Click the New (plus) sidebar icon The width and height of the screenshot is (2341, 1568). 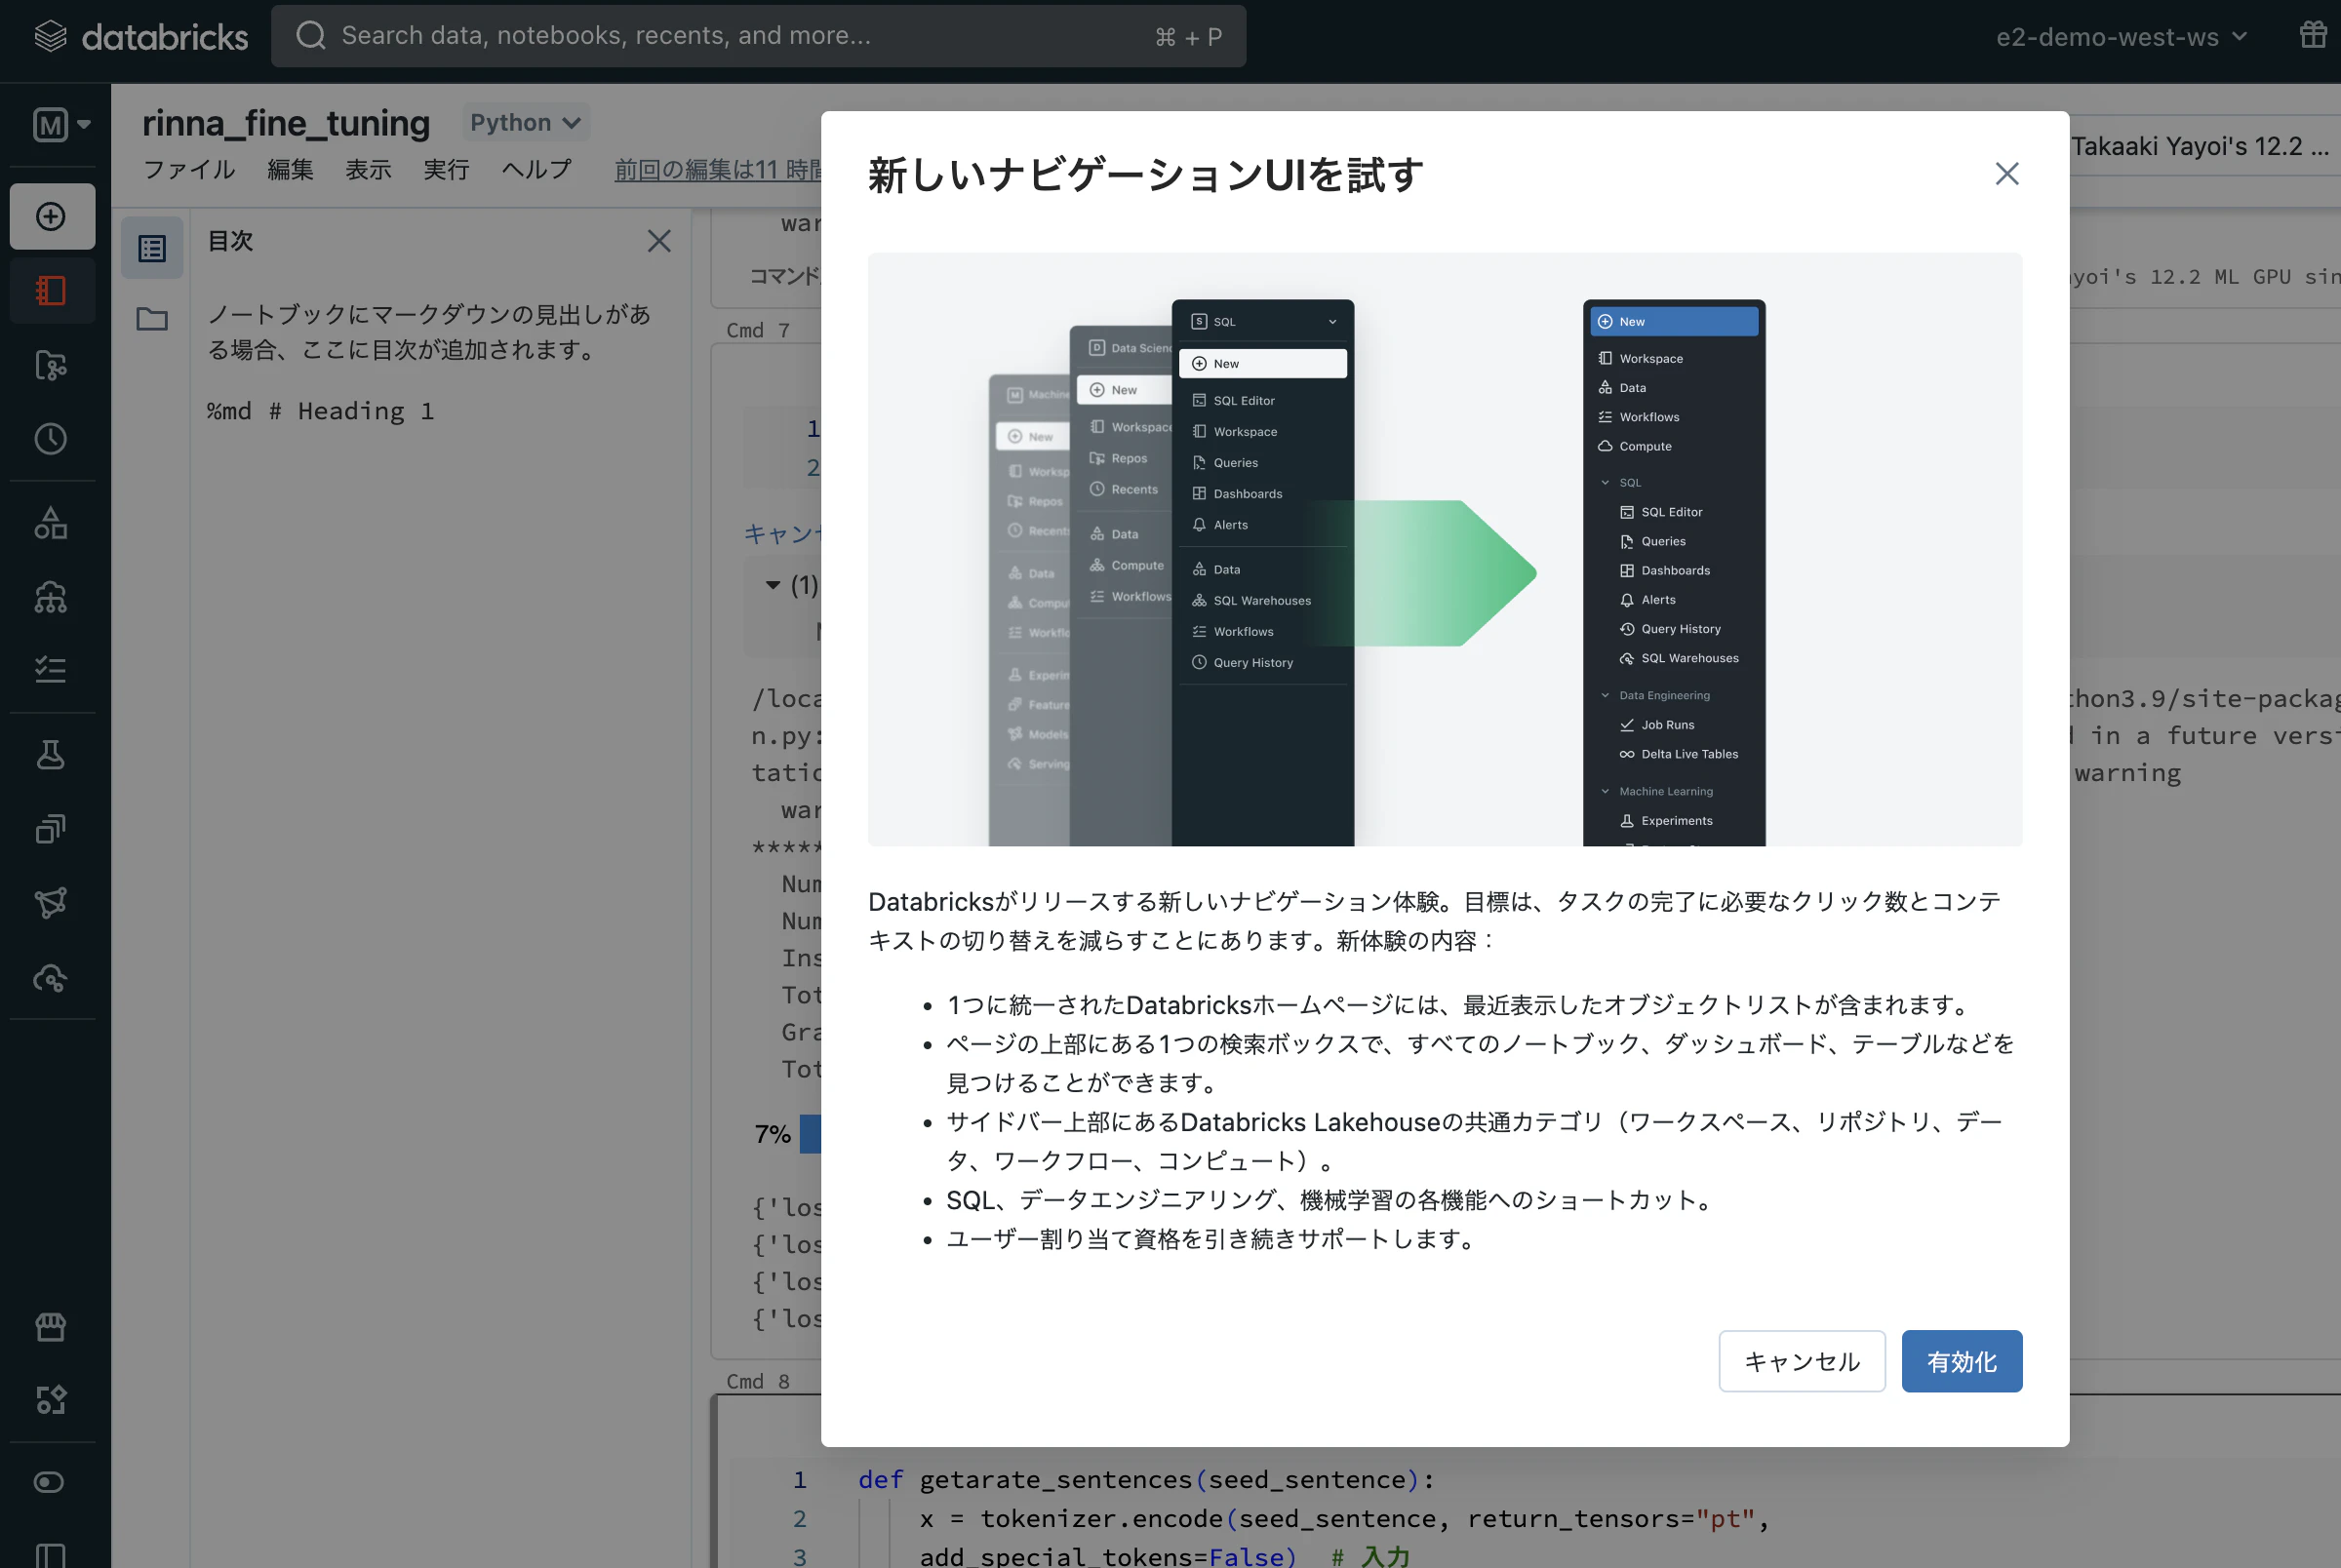tap(51, 216)
